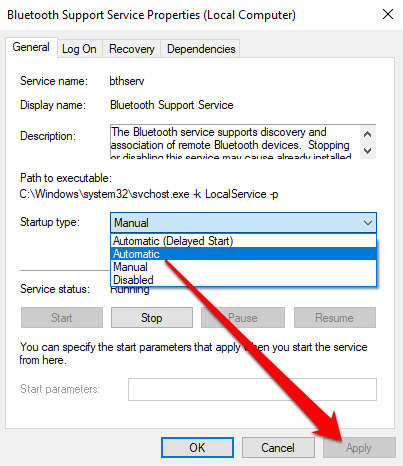Switch to the Log On tab
The image size is (403, 466).
pyautogui.click(x=79, y=49)
